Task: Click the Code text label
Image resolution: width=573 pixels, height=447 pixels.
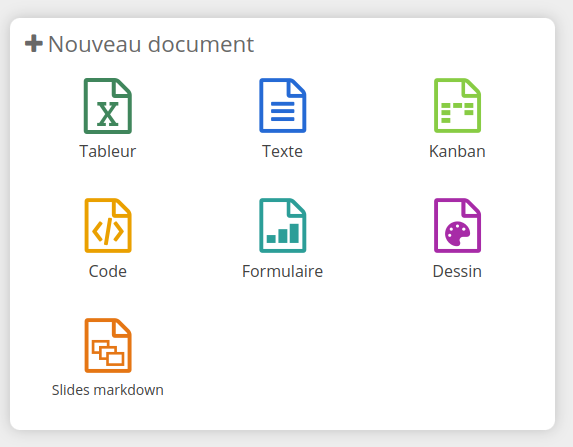Action: click(x=108, y=271)
